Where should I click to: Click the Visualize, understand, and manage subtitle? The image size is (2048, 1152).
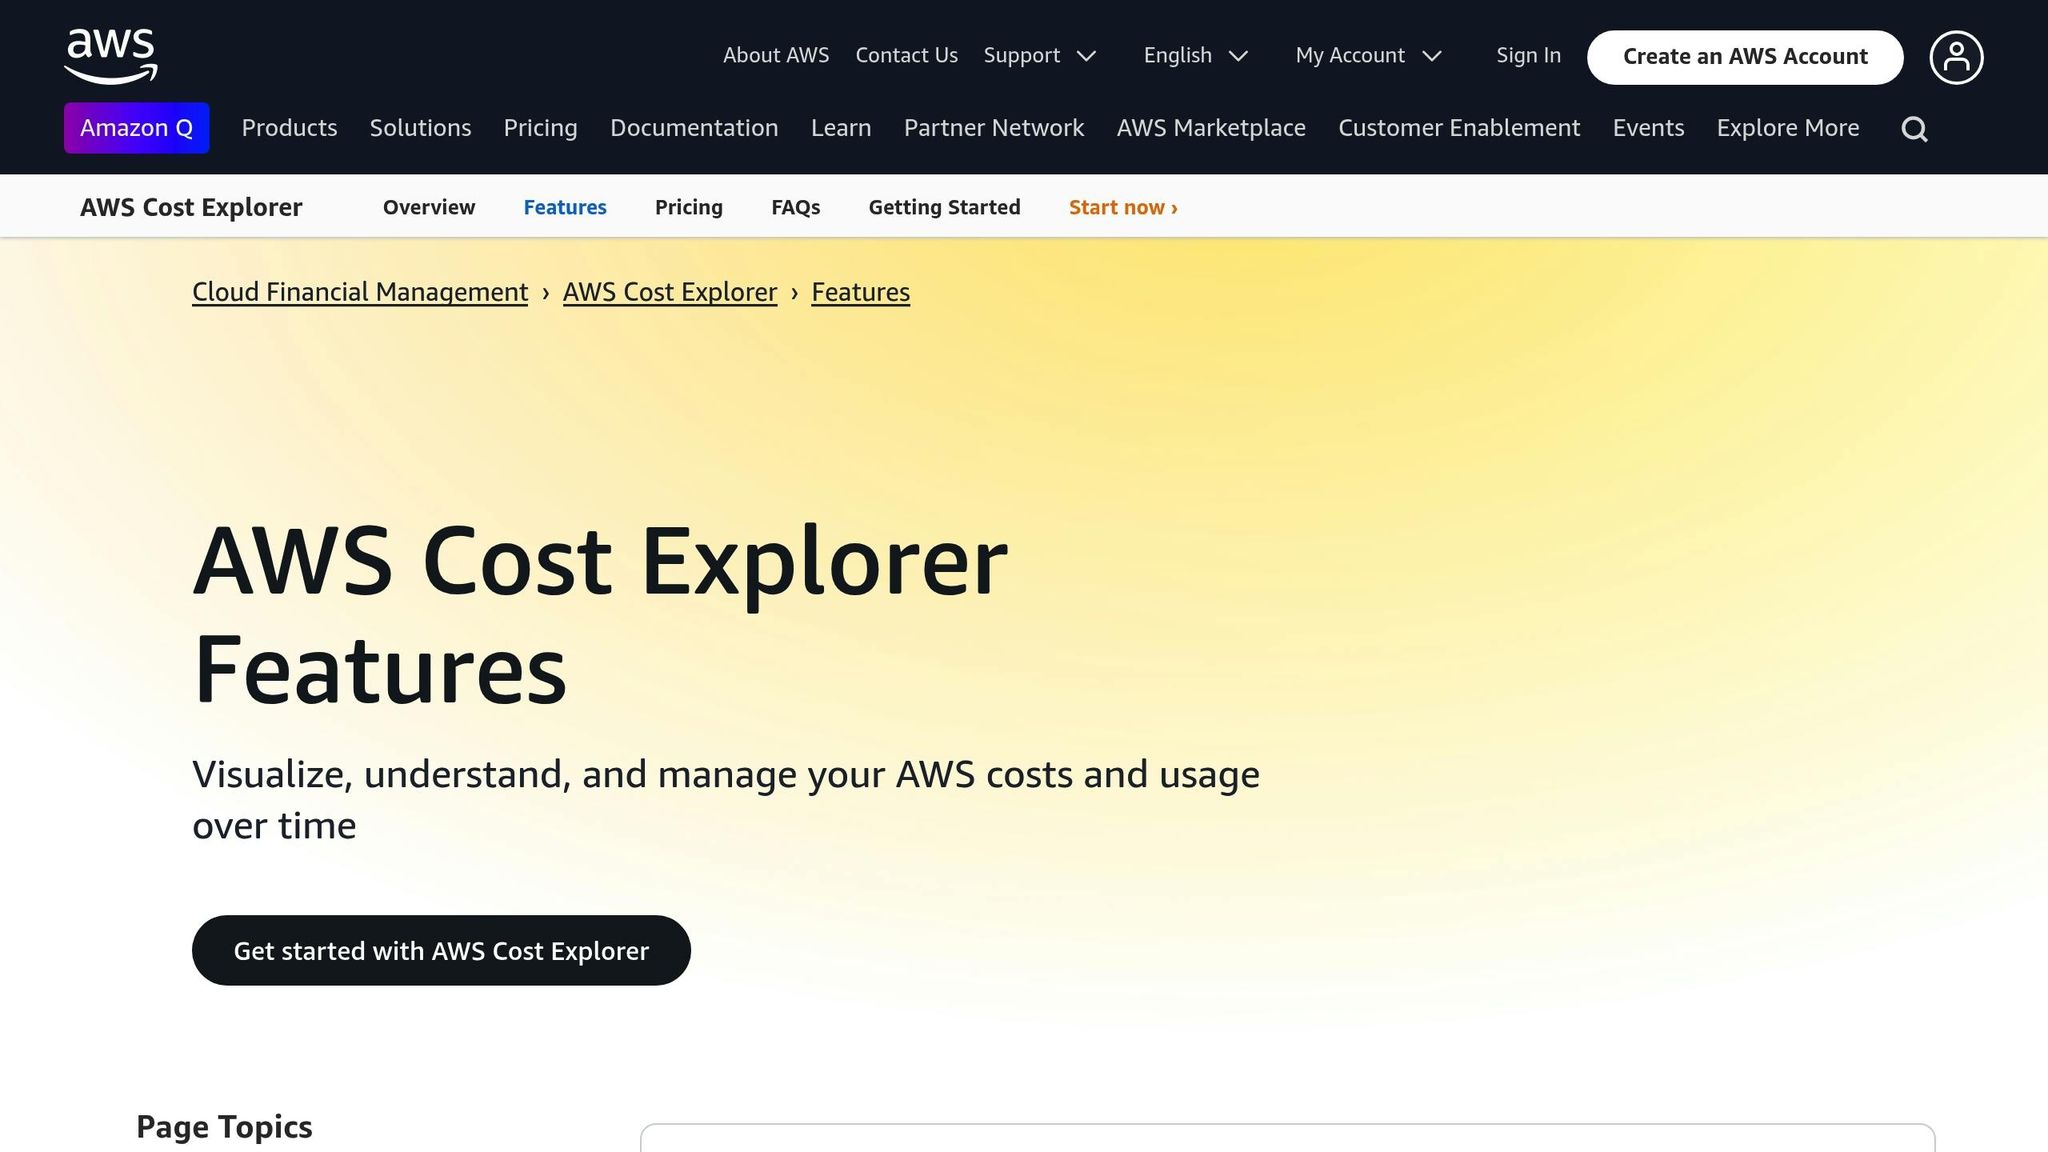[x=726, y=800]
